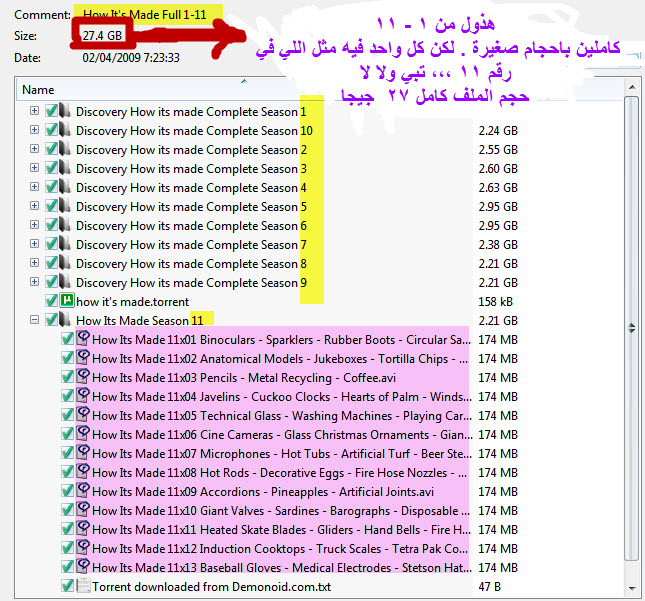Image resolution: width=645 pixels, height=601 pixels.
Task: Expand the Complete Season 3 folder
Action: (x=35, y=167)
